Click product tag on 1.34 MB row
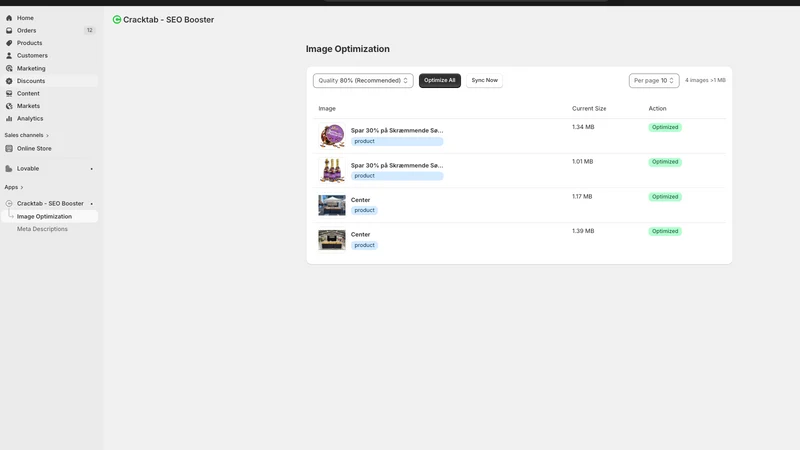Screen dimensions: 800x450 click(397, 141)
